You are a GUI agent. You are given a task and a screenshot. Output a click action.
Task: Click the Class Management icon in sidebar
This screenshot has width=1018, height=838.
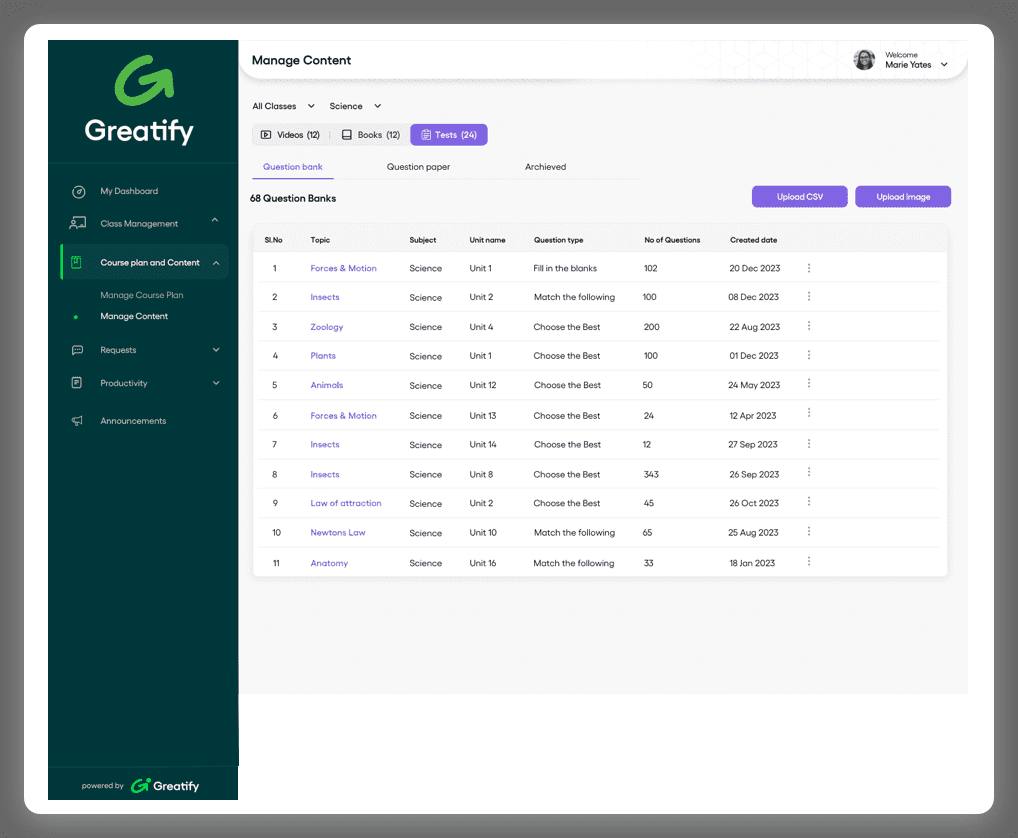pyautogui.click(x=78, y=224)
